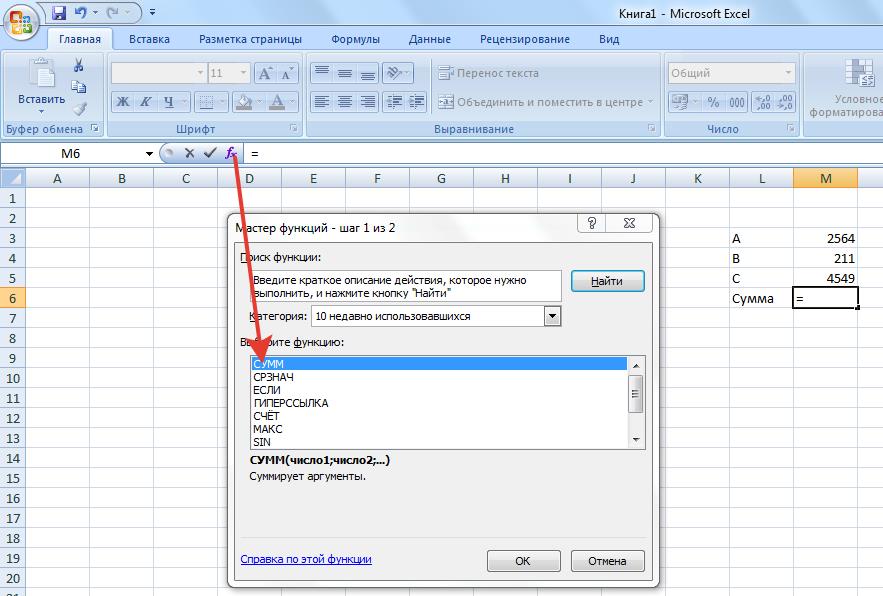Toggle italic (К) formatting

[145, 102]
